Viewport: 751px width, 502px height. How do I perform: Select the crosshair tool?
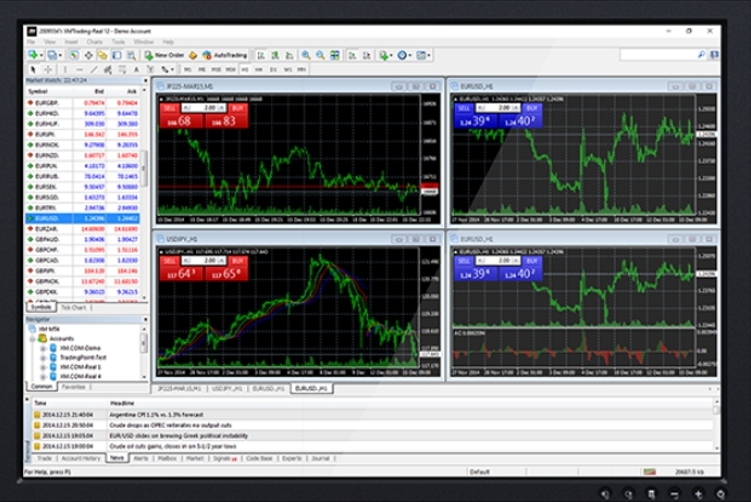(x=48, y=69)
